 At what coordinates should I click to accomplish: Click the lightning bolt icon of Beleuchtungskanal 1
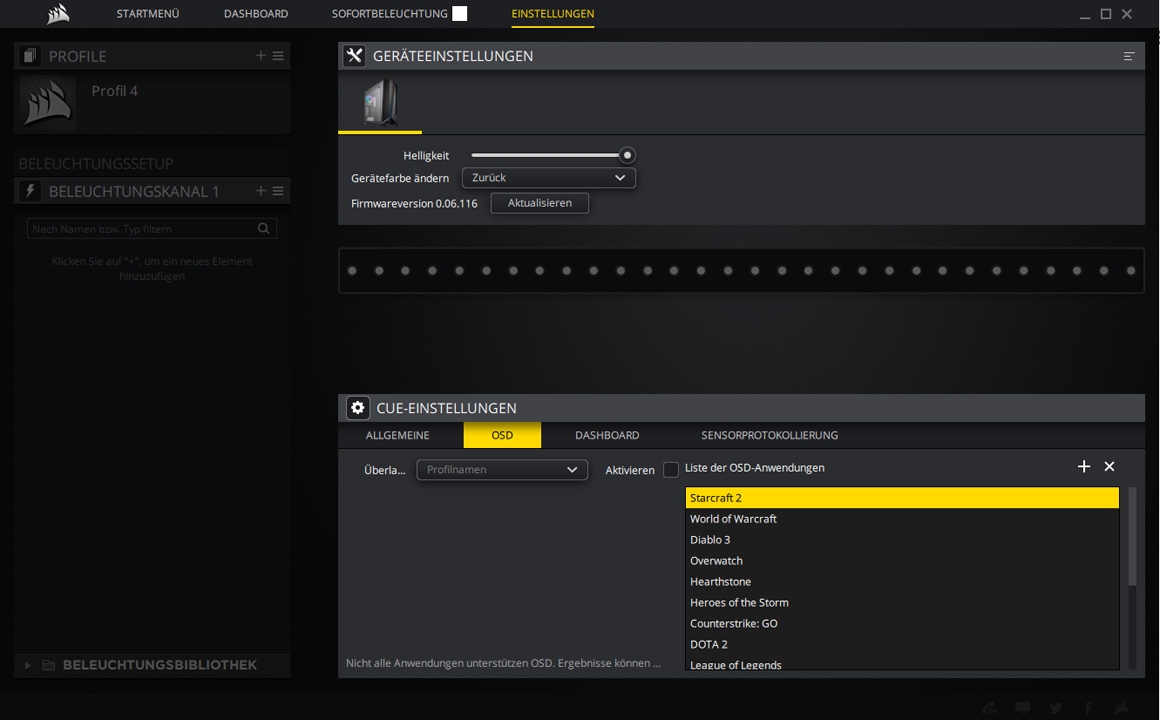(x=30, y=191)
